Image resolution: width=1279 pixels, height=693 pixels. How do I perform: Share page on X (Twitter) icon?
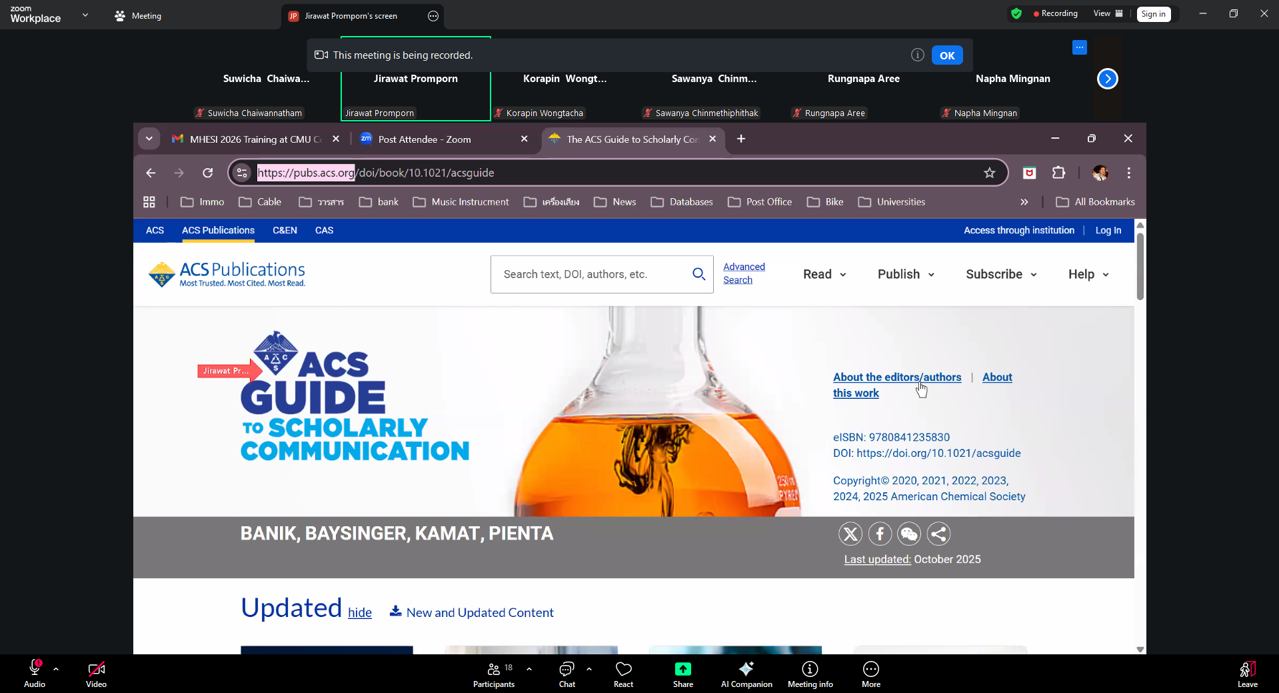[850, 534]
